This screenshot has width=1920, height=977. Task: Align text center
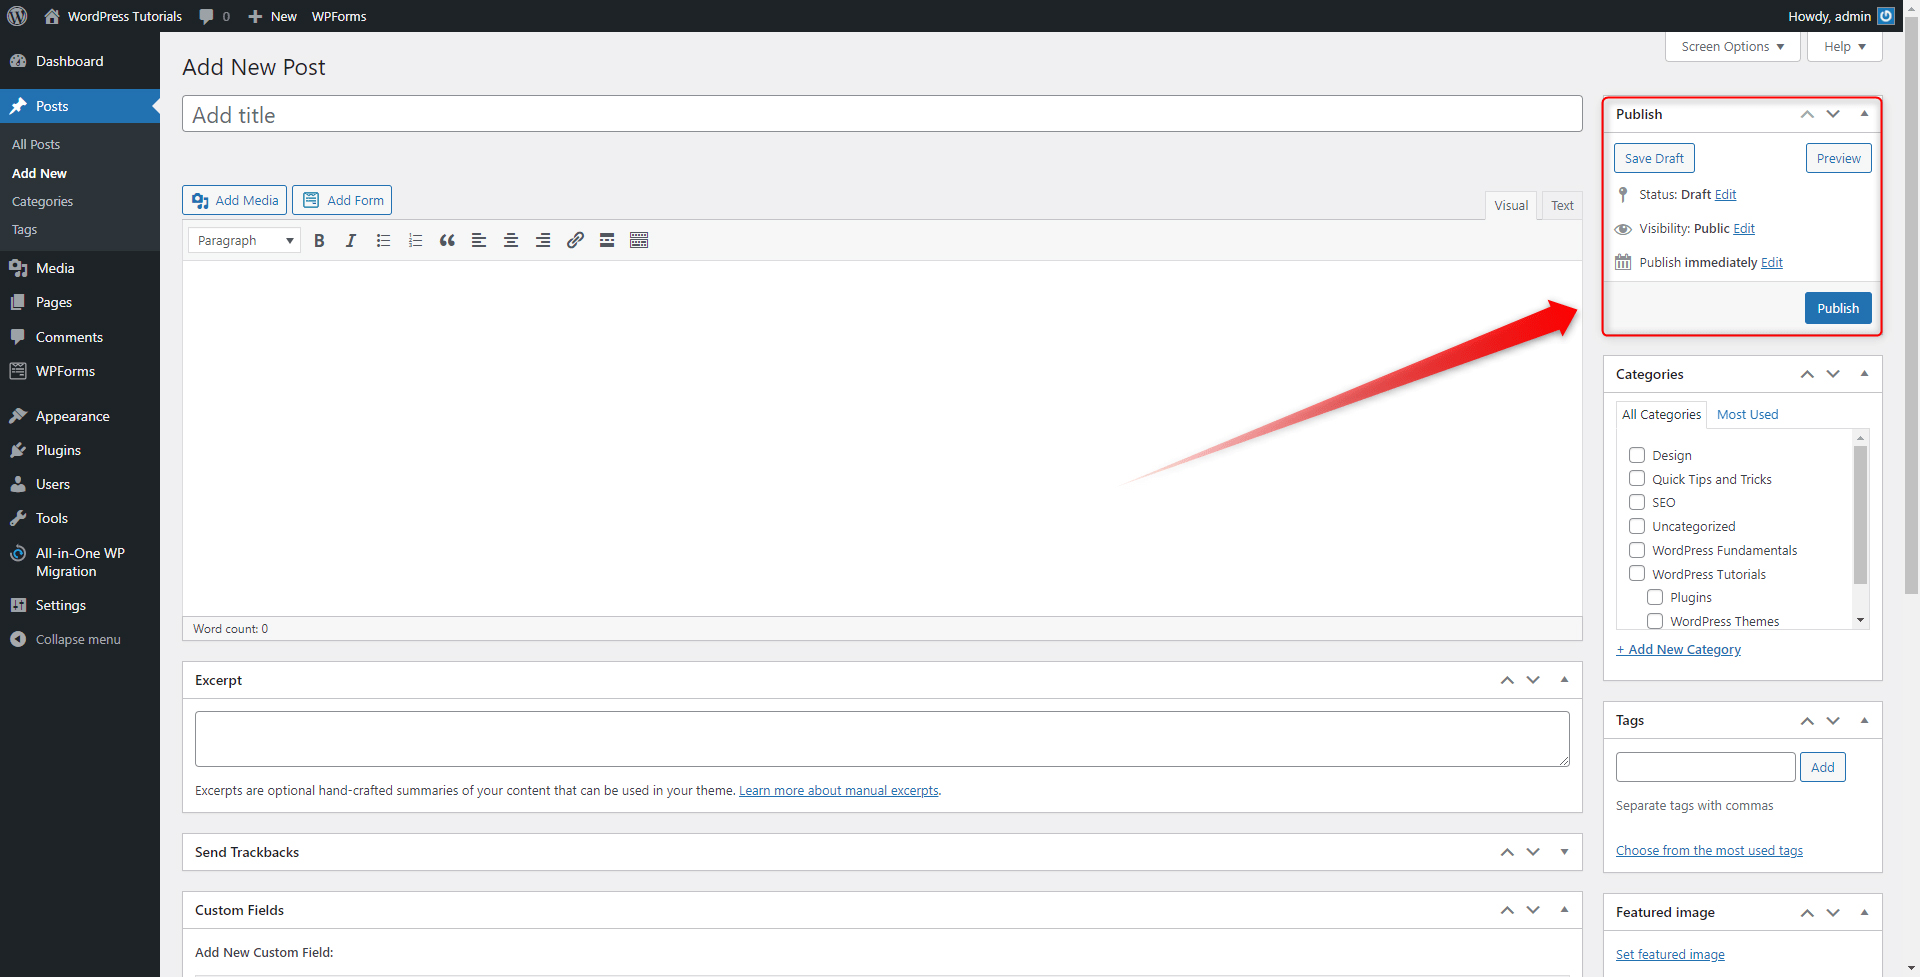(x=511, y=240)
